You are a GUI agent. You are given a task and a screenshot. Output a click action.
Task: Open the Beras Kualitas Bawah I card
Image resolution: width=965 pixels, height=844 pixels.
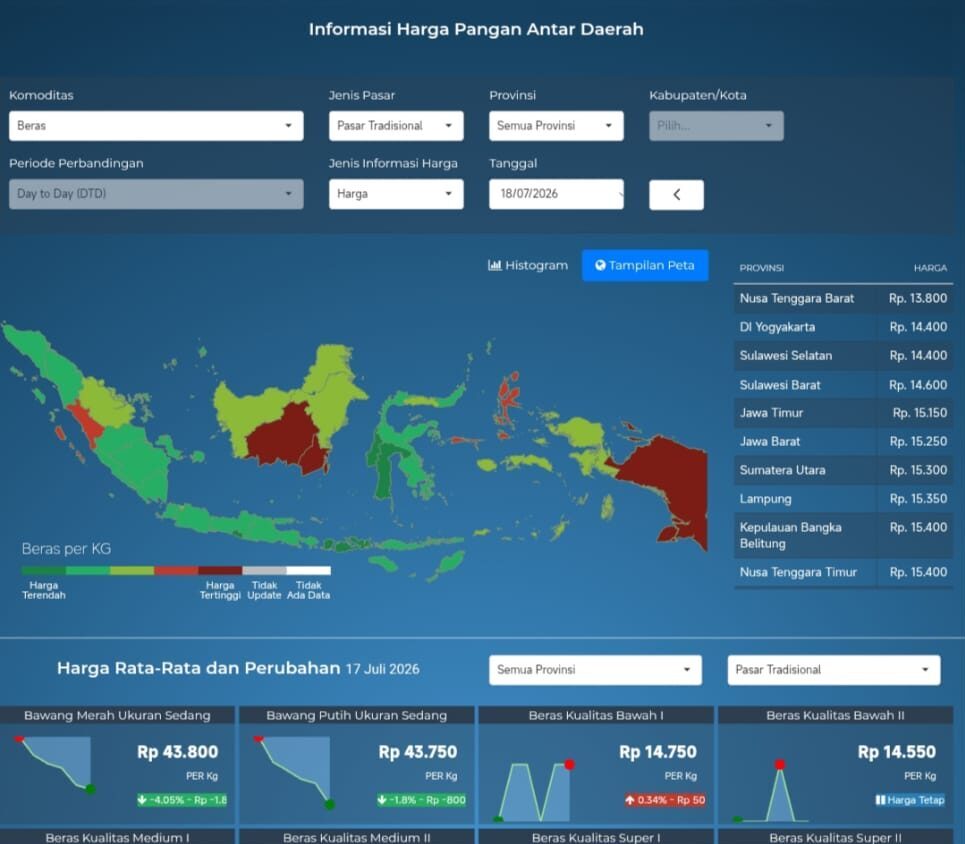pos(596,765)
